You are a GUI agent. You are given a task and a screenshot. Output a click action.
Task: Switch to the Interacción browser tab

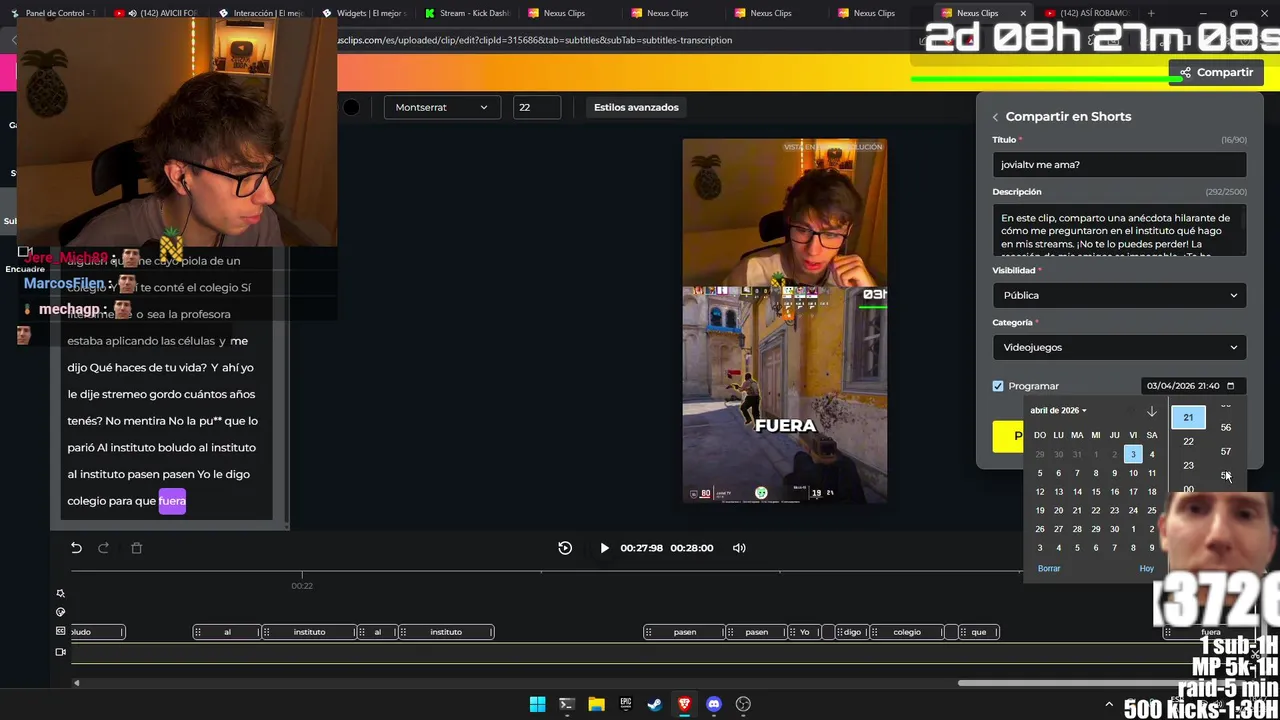pyautogui.click(x=260, y=13)
